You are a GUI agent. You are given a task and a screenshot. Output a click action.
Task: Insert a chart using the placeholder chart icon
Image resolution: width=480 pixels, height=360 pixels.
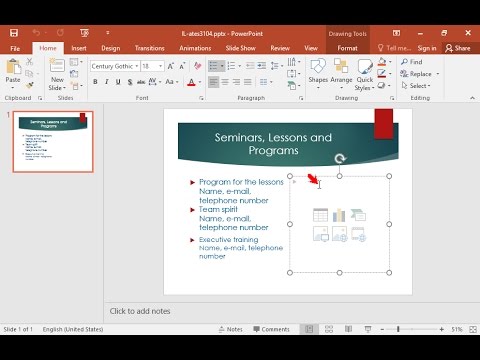point(339,215)
